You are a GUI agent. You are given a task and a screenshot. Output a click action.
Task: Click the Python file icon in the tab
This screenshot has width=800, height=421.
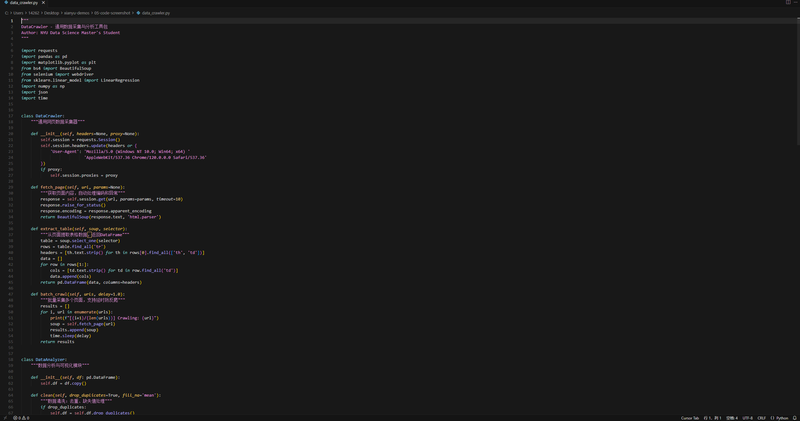coord(4,3)
